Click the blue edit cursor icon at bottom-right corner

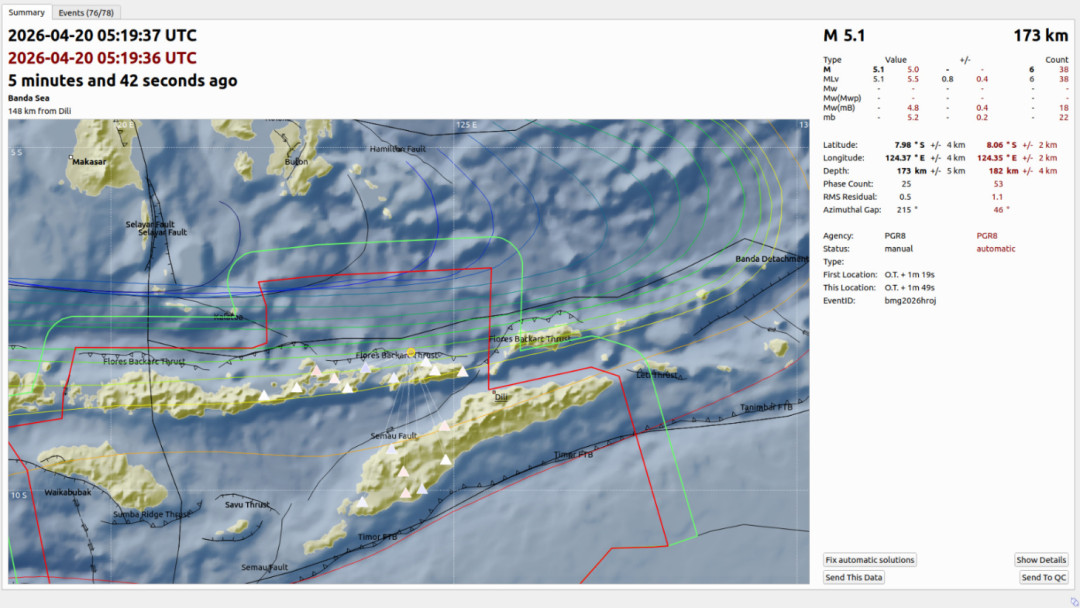(1074, 602)
